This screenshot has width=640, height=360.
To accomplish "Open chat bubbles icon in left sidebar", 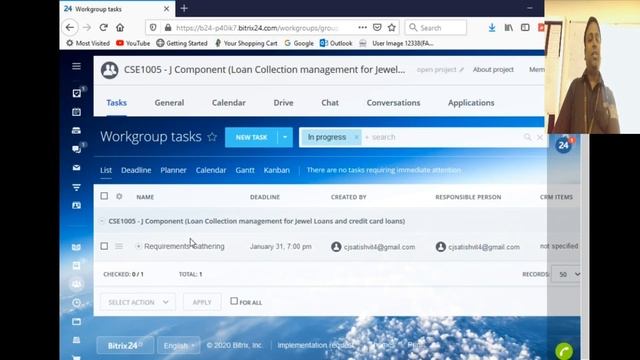I will [x=76, y=149].
